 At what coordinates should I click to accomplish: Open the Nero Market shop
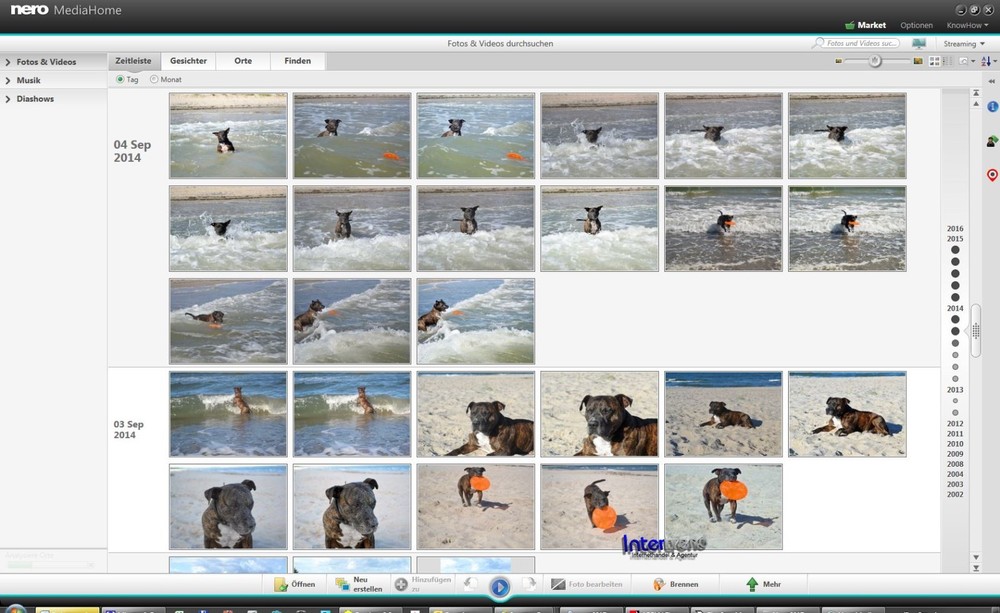(x=865, y=25)
